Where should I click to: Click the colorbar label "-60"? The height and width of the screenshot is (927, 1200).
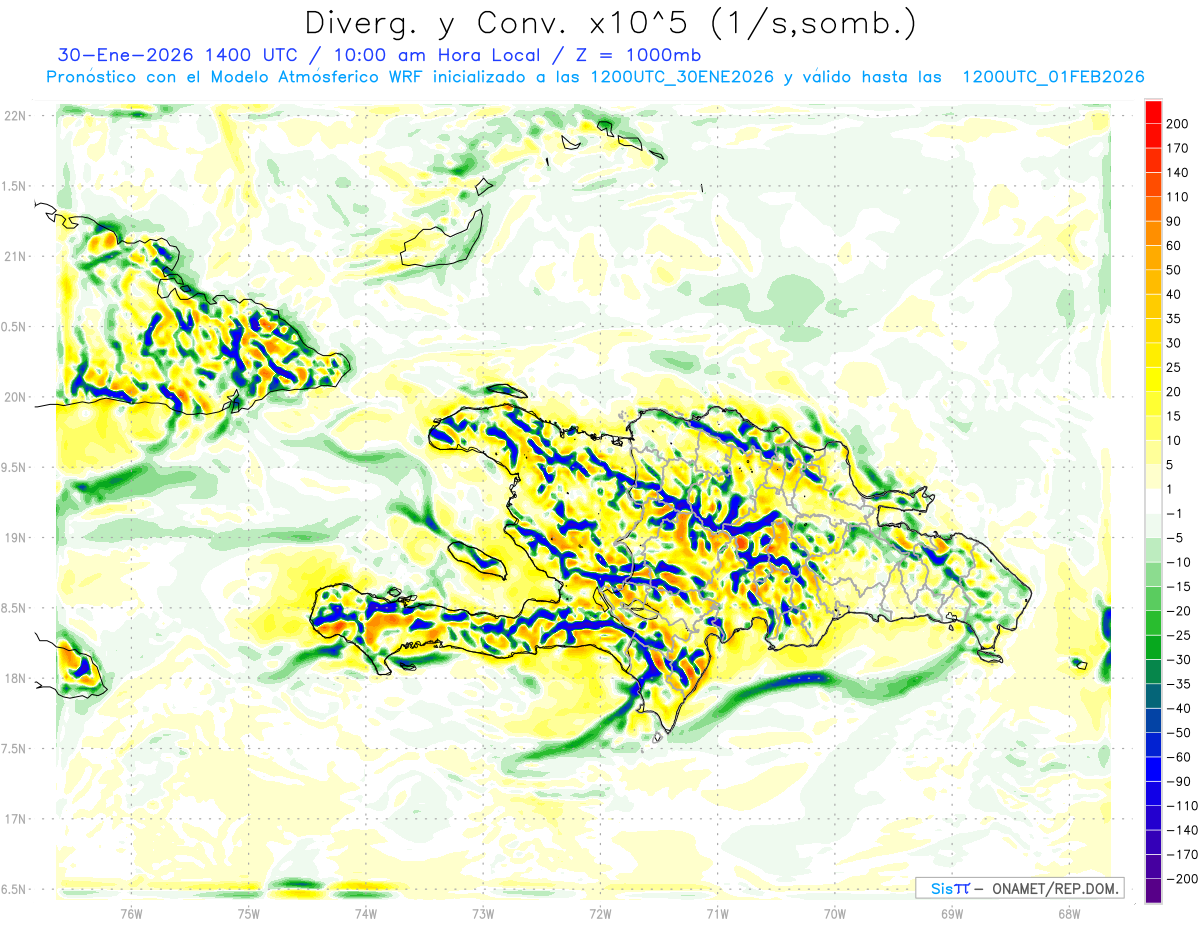pos(1178,757)
